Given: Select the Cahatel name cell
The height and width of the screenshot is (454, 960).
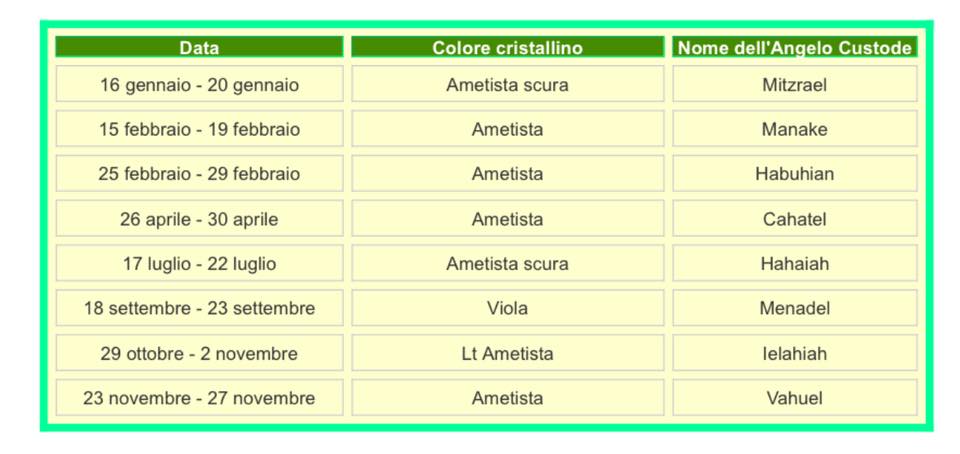Looking at the screenshot, I should tap(794, 219).
